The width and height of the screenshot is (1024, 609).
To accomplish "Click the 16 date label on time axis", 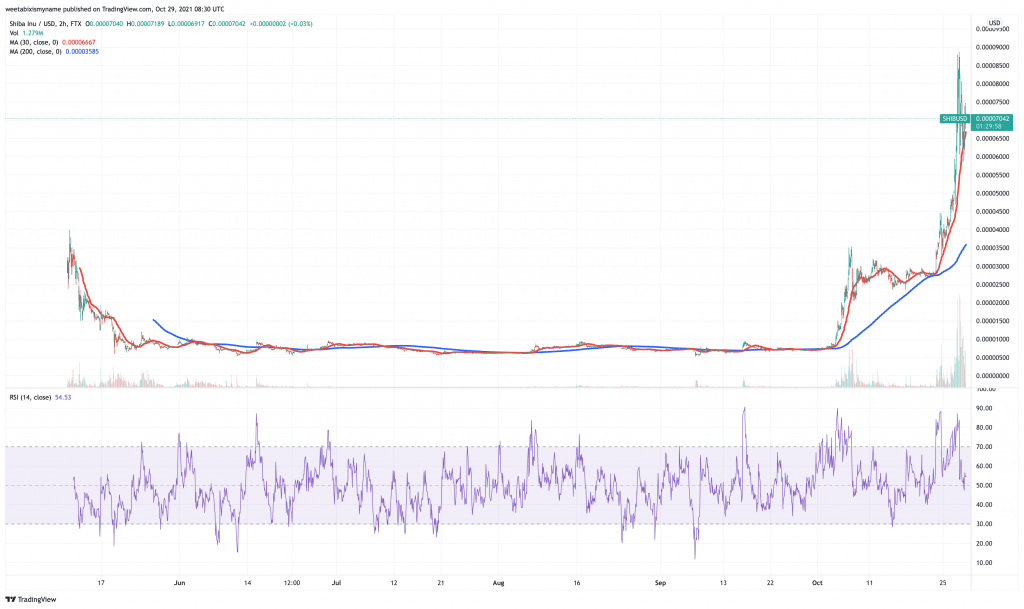I will (x=577, y=583).
